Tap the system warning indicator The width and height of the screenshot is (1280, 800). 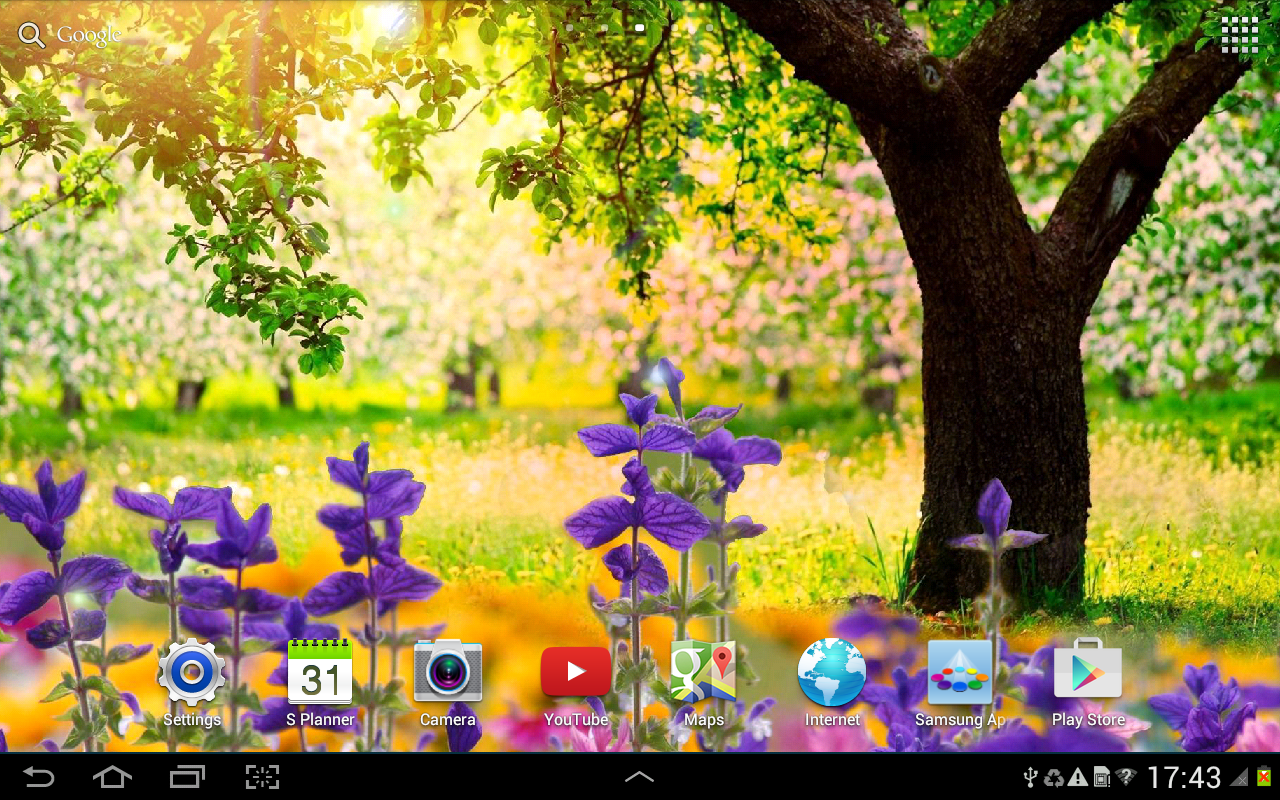point(1077,777)
